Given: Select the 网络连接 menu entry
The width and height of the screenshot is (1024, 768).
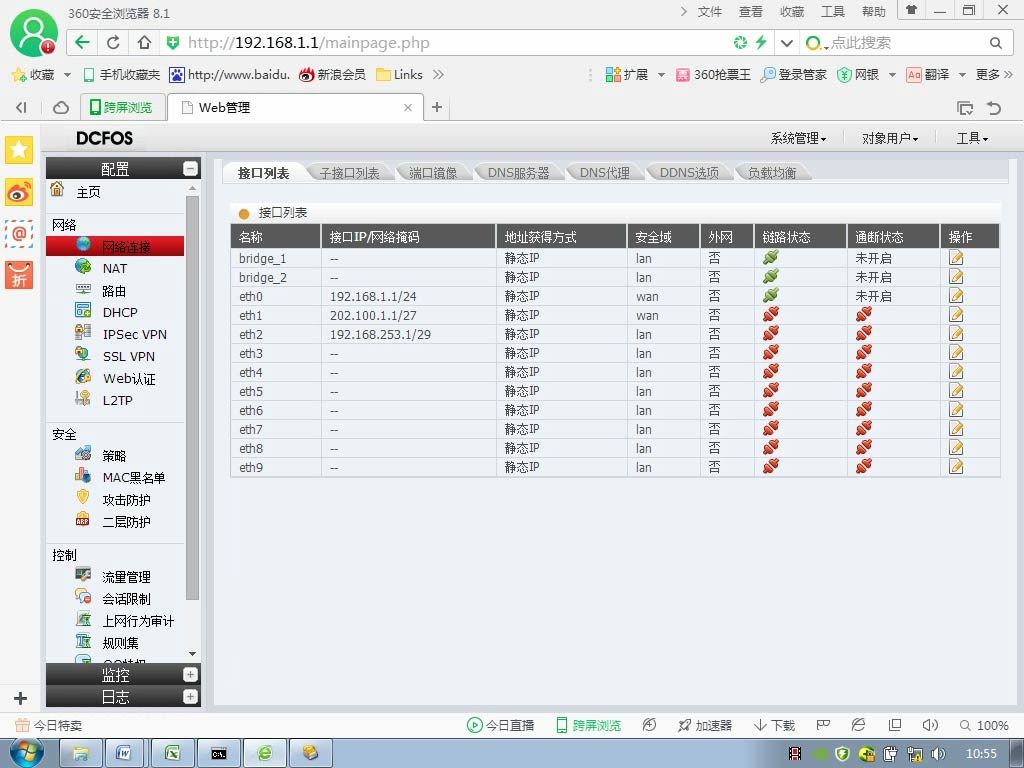Looking at the screenshot, I should (x=115, y=246).
